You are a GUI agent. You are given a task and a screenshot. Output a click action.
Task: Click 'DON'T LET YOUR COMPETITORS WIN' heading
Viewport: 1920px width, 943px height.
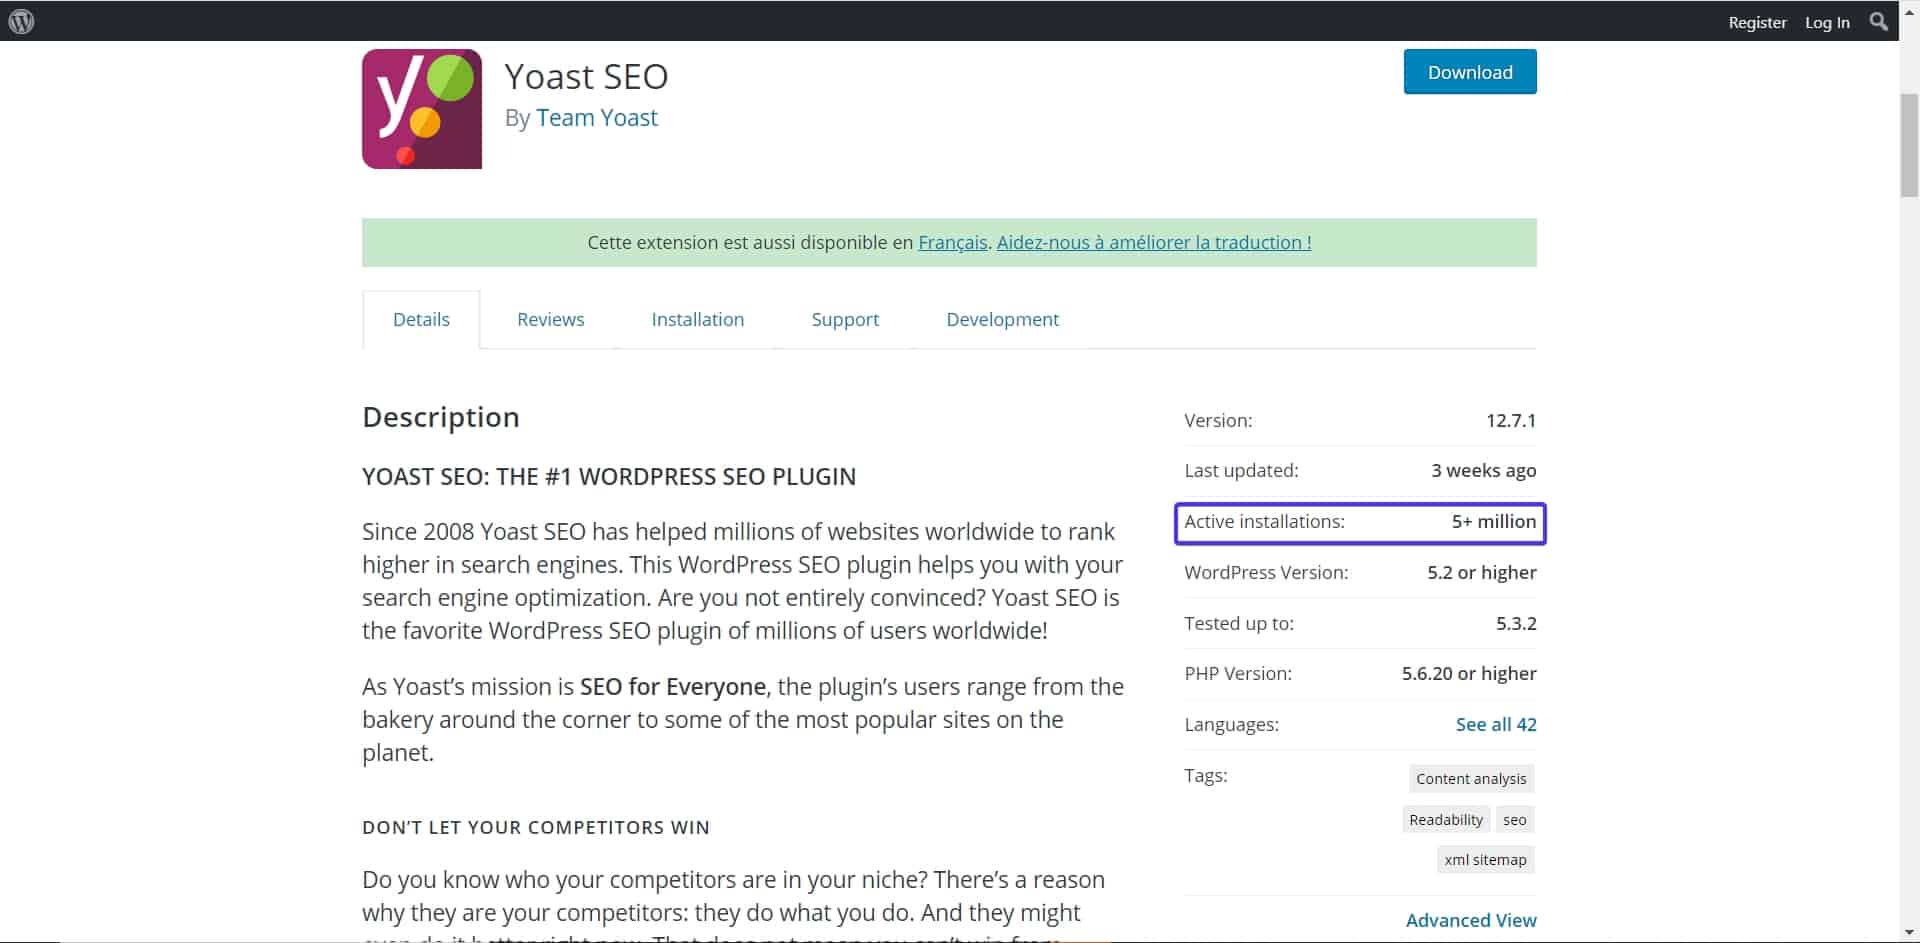(536, 828)
